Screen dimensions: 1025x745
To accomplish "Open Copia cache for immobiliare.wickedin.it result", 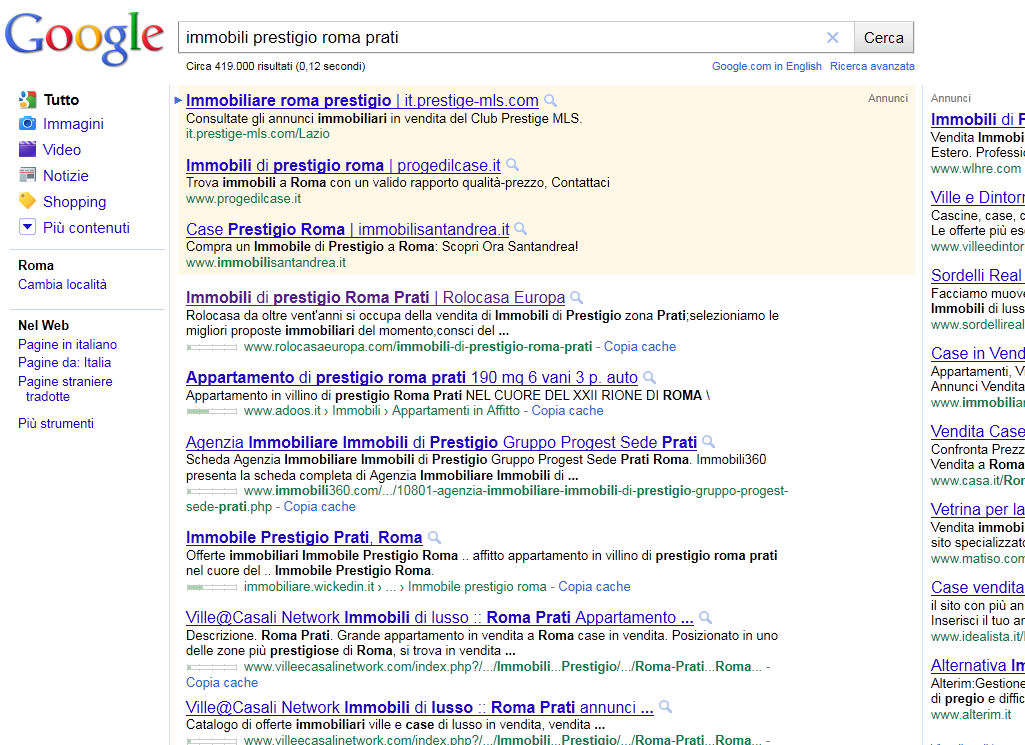I will pos(594,586).
